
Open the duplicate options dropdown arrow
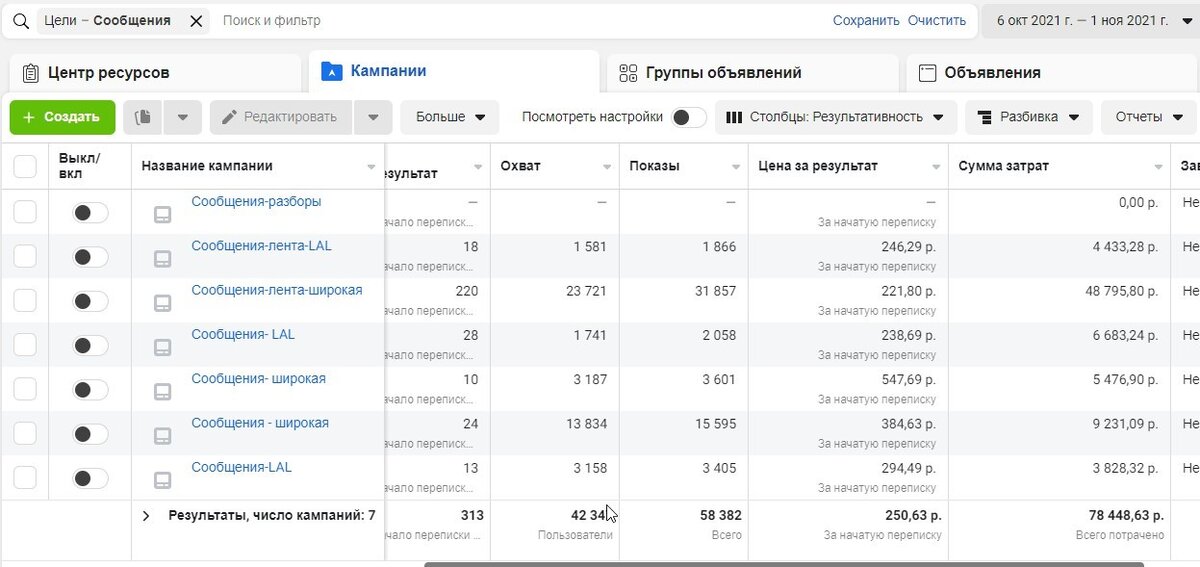coord(183,117)
